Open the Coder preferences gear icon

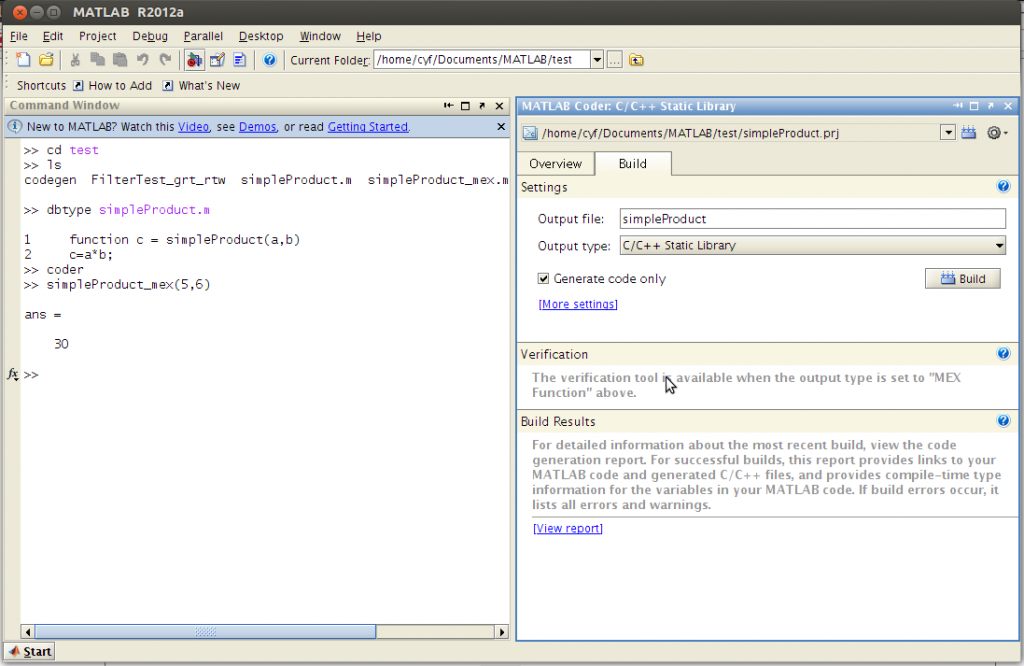pos(995,131)
